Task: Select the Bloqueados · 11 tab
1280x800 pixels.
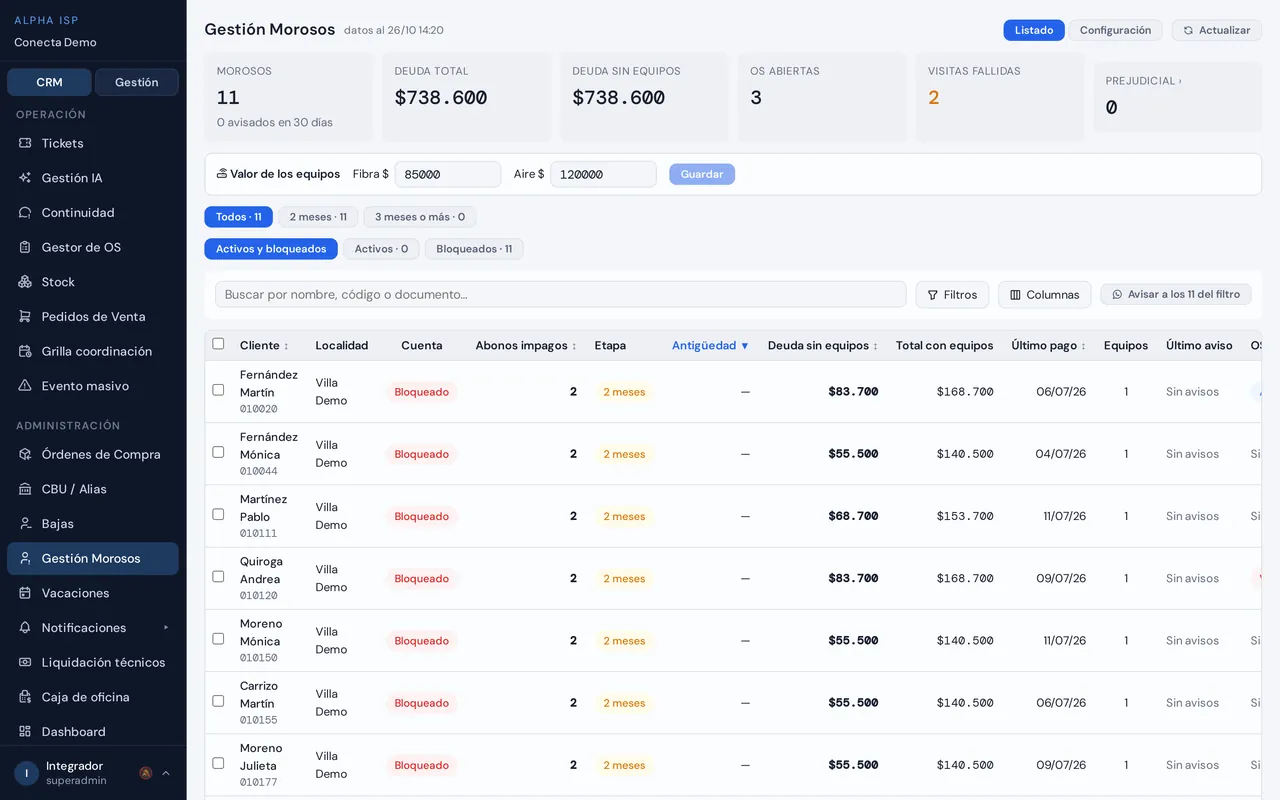Action: click(474, 249)
